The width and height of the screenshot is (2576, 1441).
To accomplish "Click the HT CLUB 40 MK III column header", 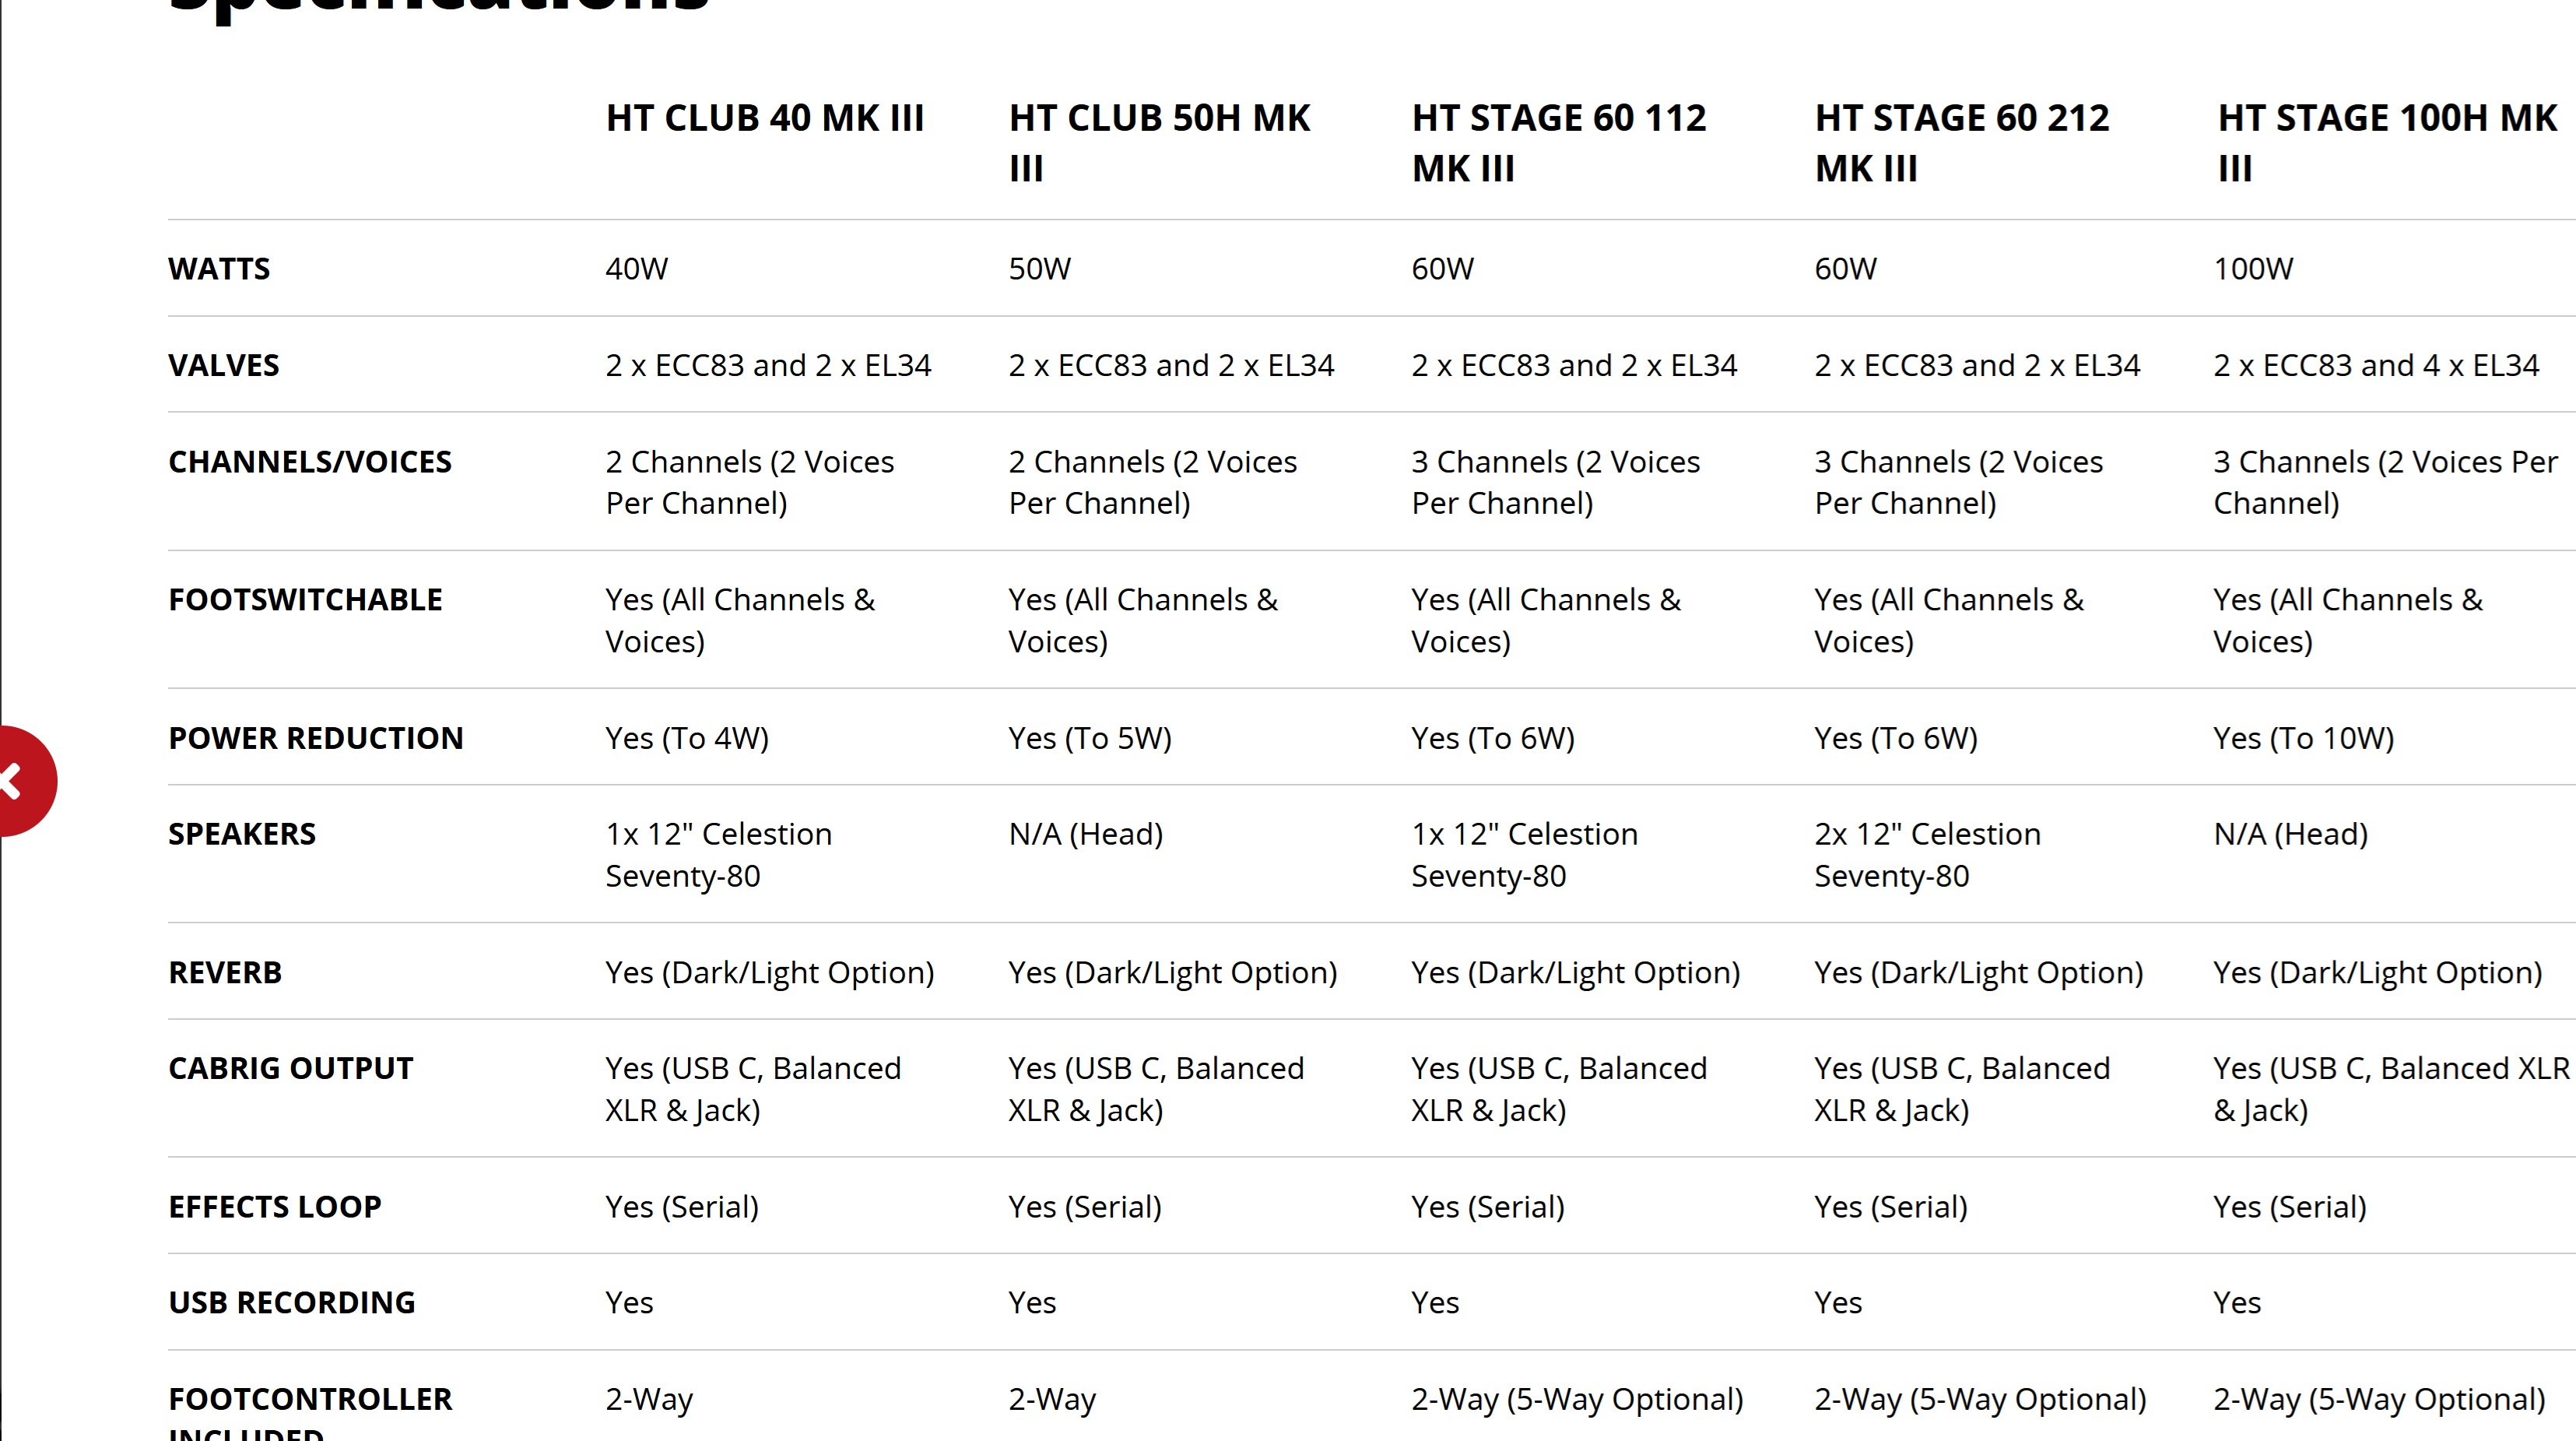I will coord(764,118).
